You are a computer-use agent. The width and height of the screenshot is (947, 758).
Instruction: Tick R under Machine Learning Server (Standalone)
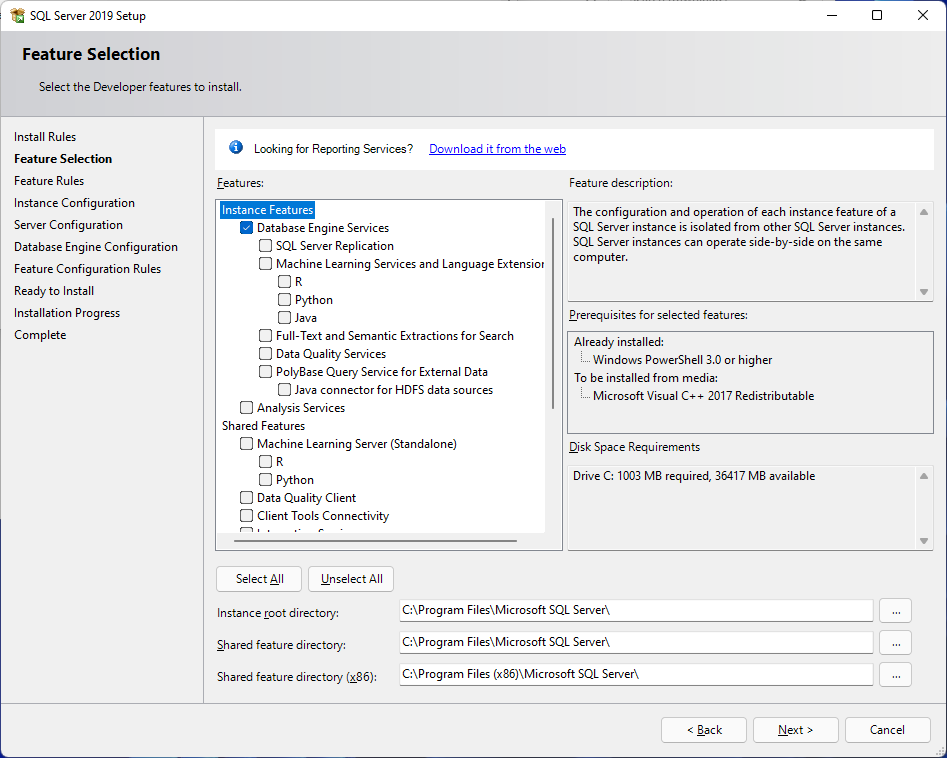click(265, 461)
